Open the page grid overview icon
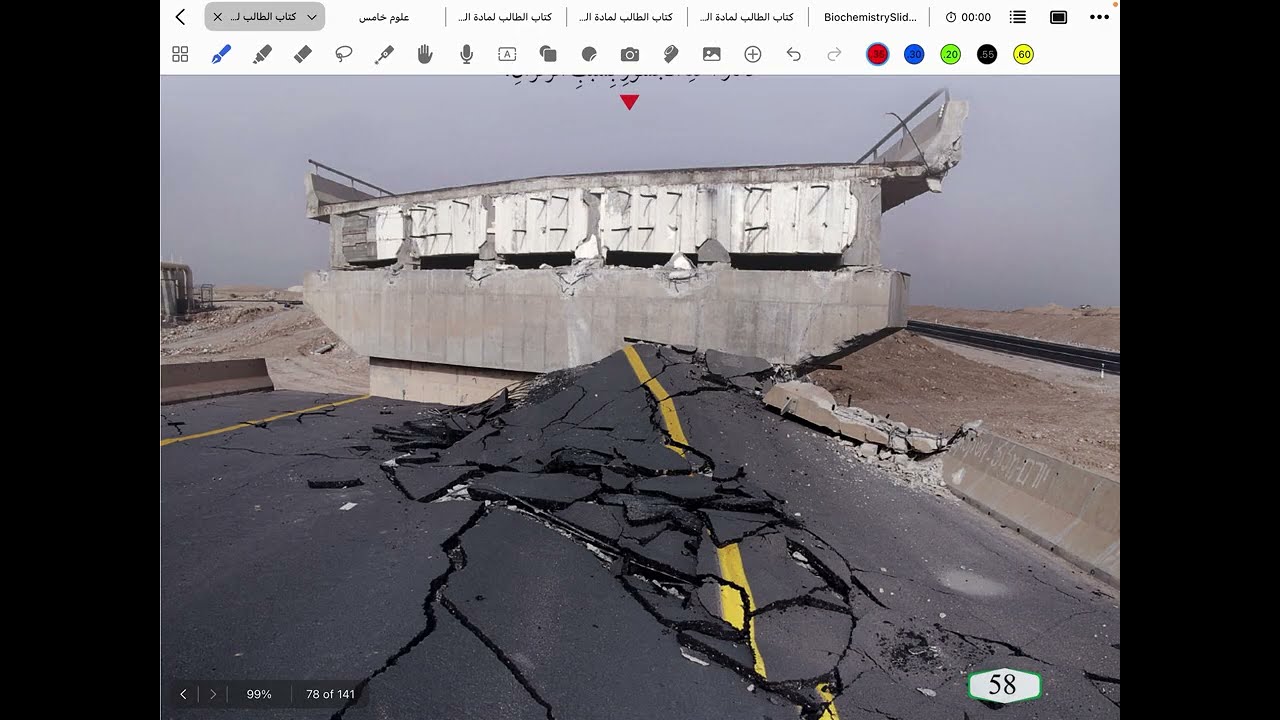The height and width of the screenshot is (720, 1280). (180, 54)
